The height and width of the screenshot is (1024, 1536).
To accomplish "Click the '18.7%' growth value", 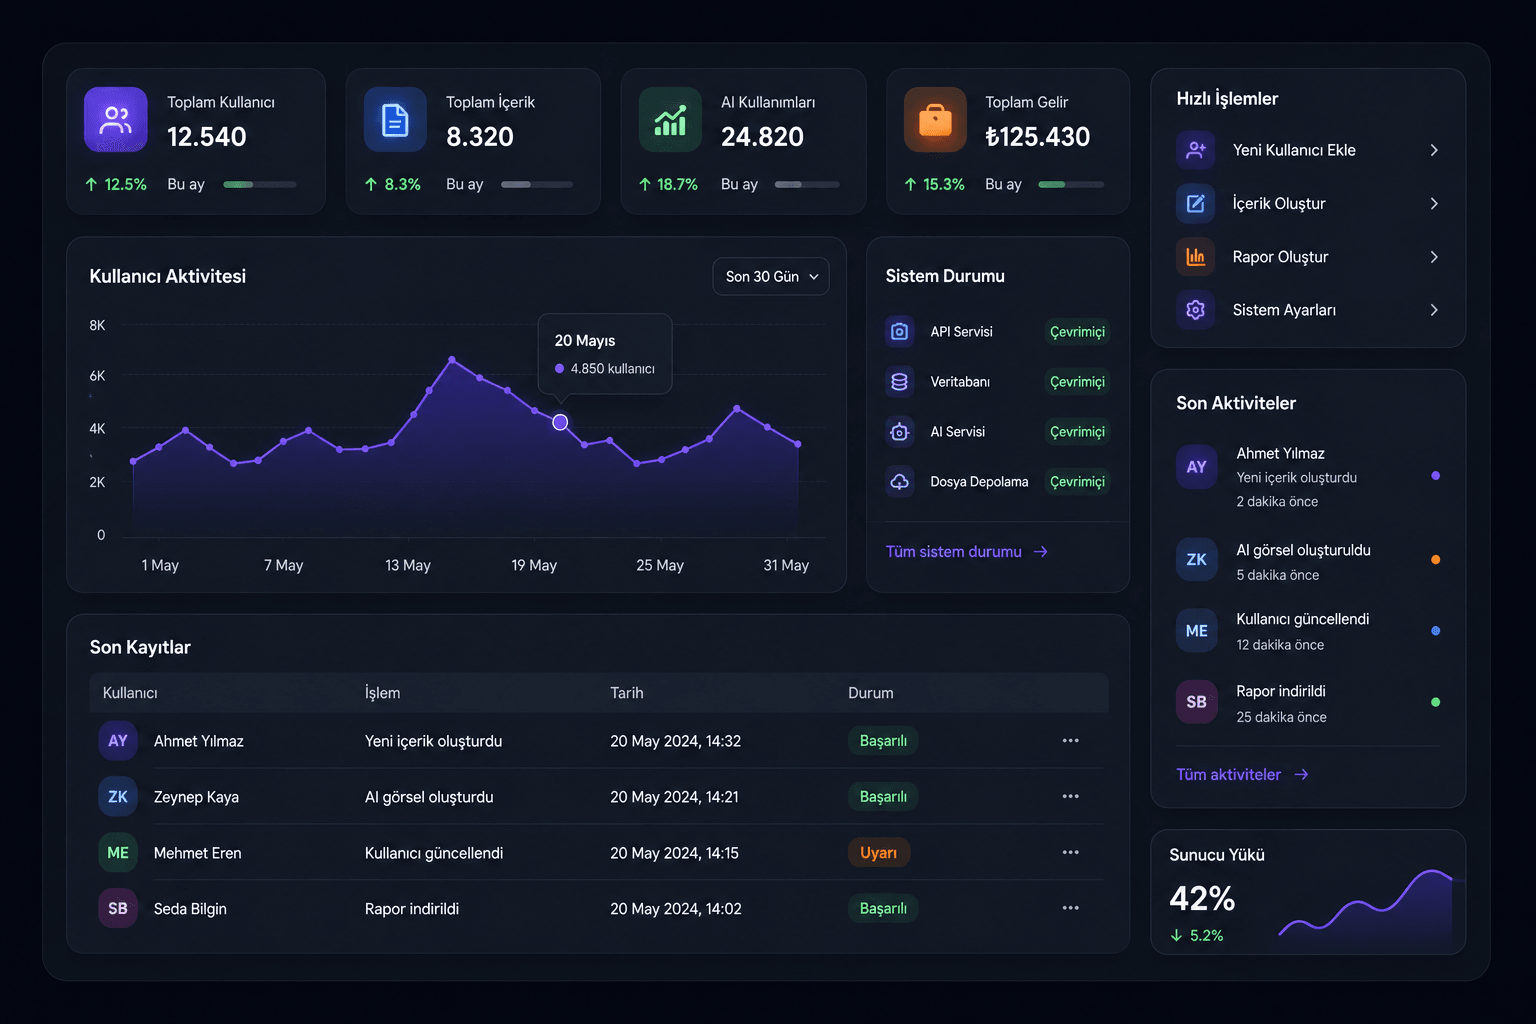I will (677, 185).
